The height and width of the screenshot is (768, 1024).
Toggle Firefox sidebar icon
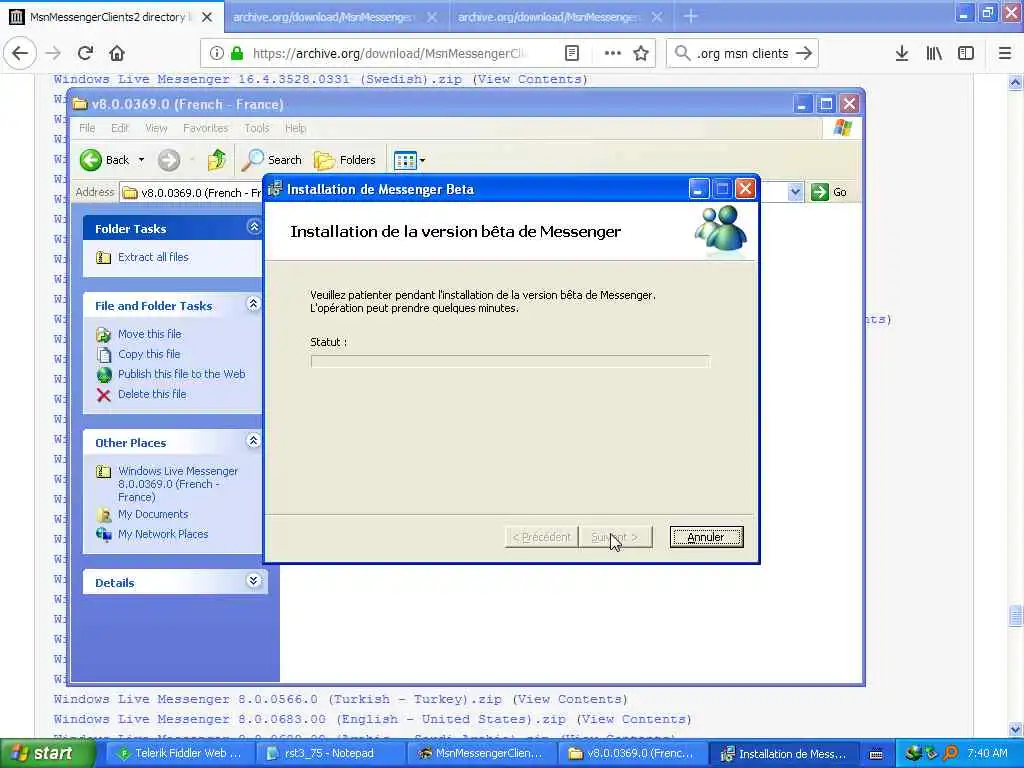pos(966,54)
